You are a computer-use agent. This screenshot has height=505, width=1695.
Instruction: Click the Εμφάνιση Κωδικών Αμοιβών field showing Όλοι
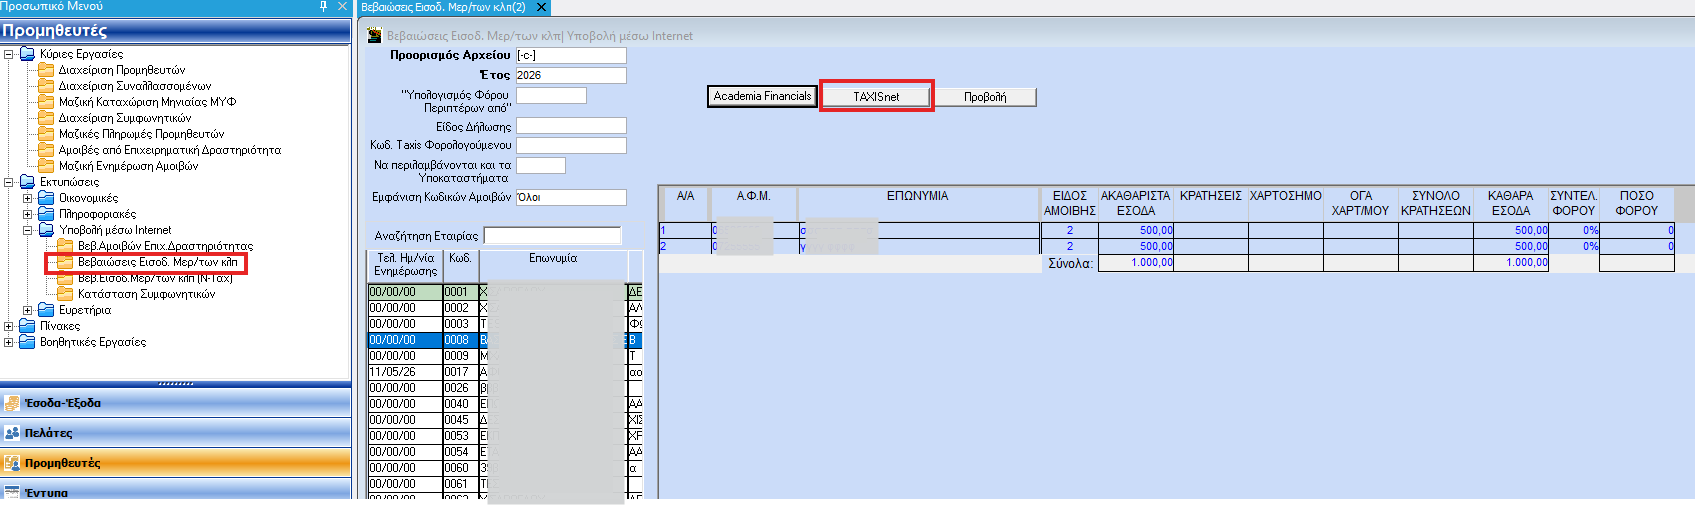pyautogui.click(x=571, y=197)
